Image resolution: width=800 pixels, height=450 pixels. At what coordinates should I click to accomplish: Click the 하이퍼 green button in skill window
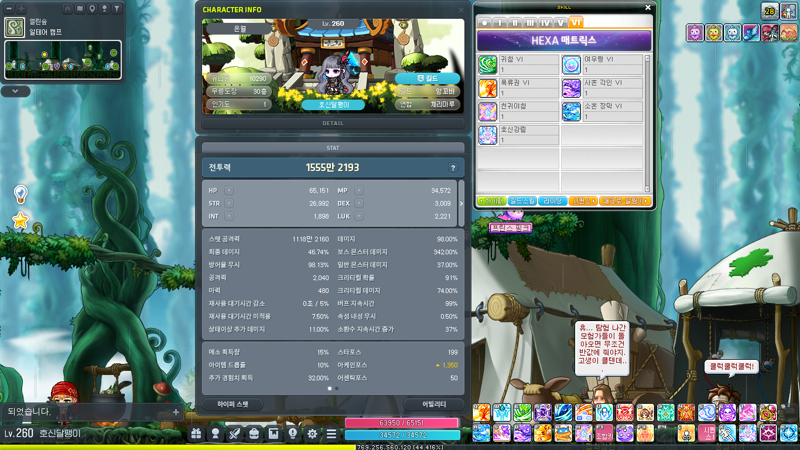pyautogui.click(x=491, y=201)
